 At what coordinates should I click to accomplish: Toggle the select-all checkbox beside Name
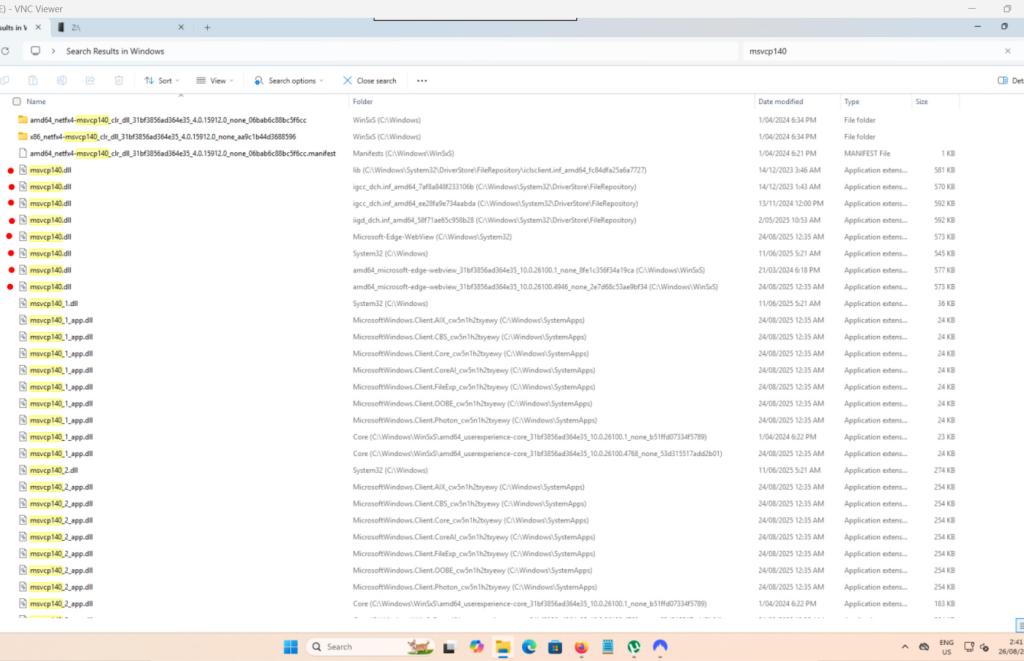pyautogui.click(x=16, y=102)
